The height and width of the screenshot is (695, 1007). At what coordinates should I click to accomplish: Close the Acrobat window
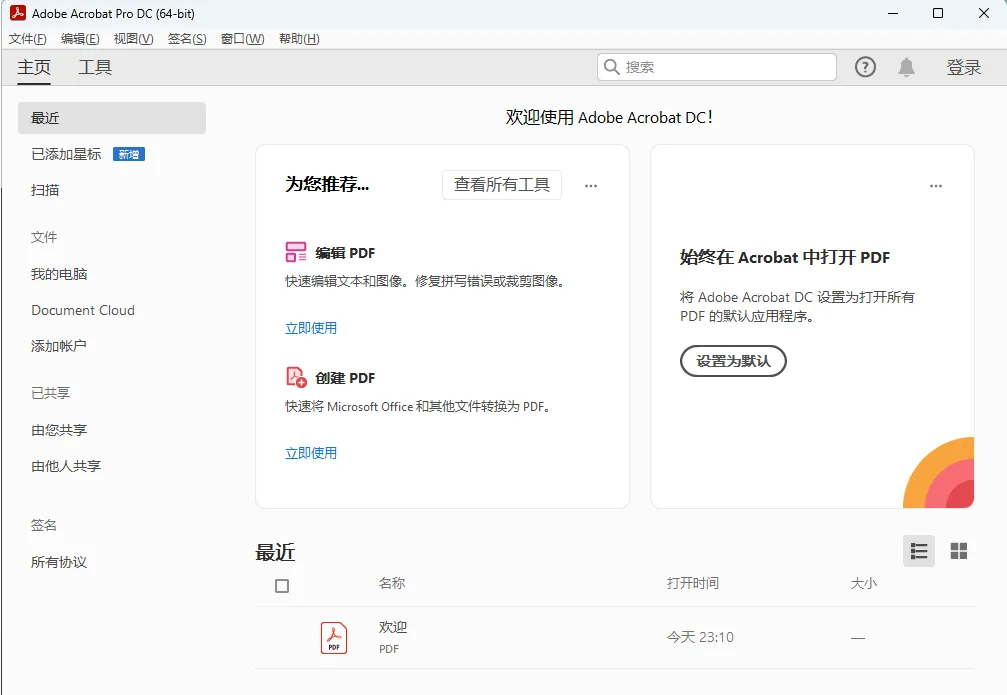pos(983,13)
